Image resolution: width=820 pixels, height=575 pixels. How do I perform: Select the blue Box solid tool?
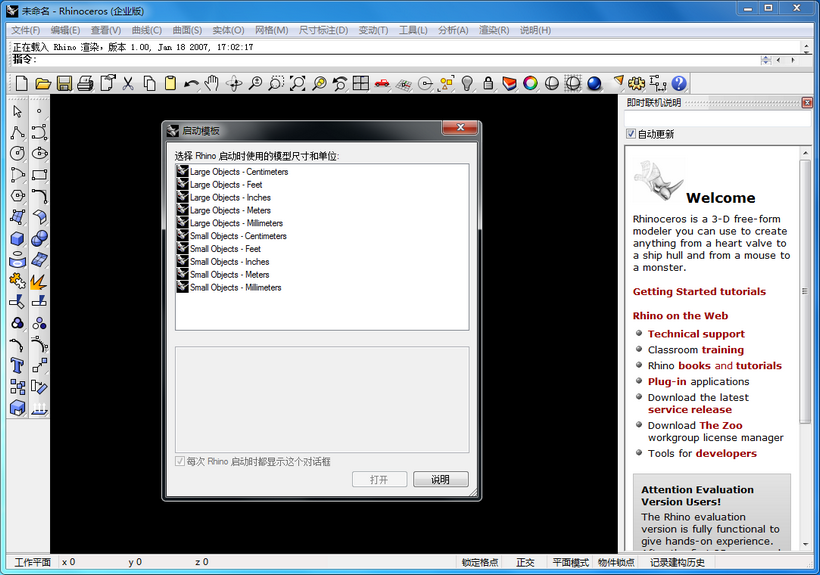click(17, 238)
